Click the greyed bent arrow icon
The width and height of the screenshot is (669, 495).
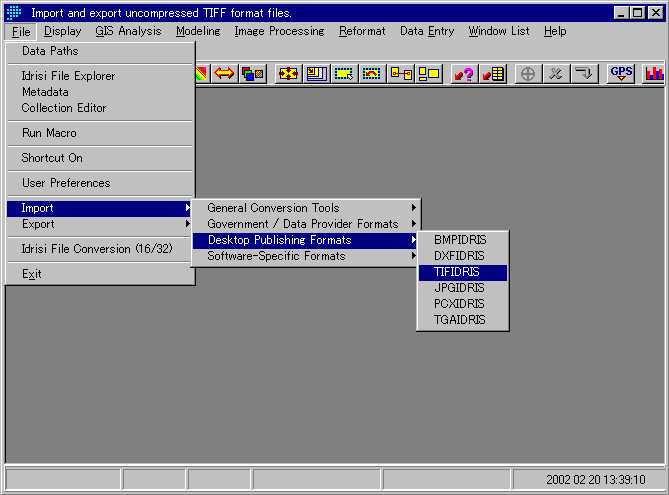pyautogui.click(x=584, y=74)
